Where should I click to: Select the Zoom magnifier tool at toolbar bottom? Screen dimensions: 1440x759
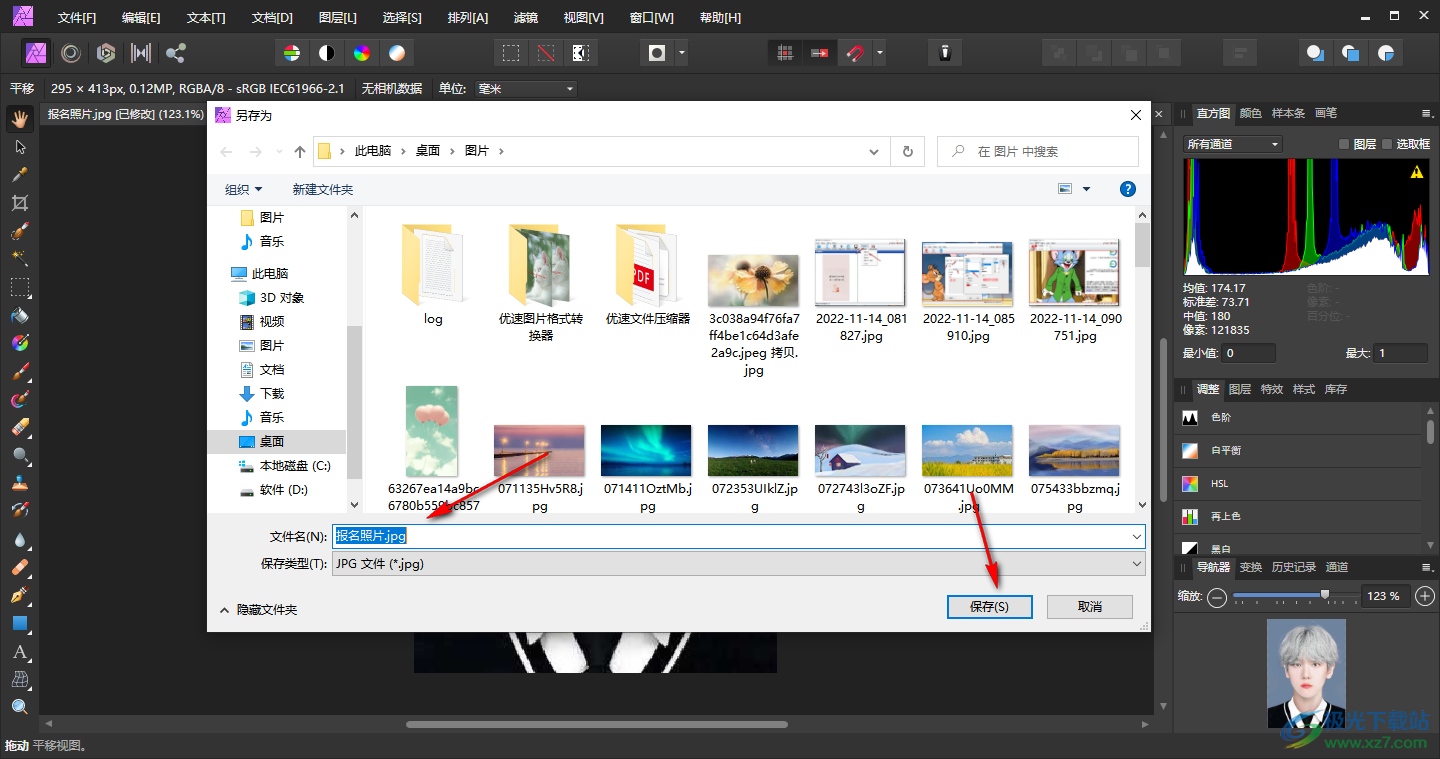pyautogui.click(x=19, y=707)
